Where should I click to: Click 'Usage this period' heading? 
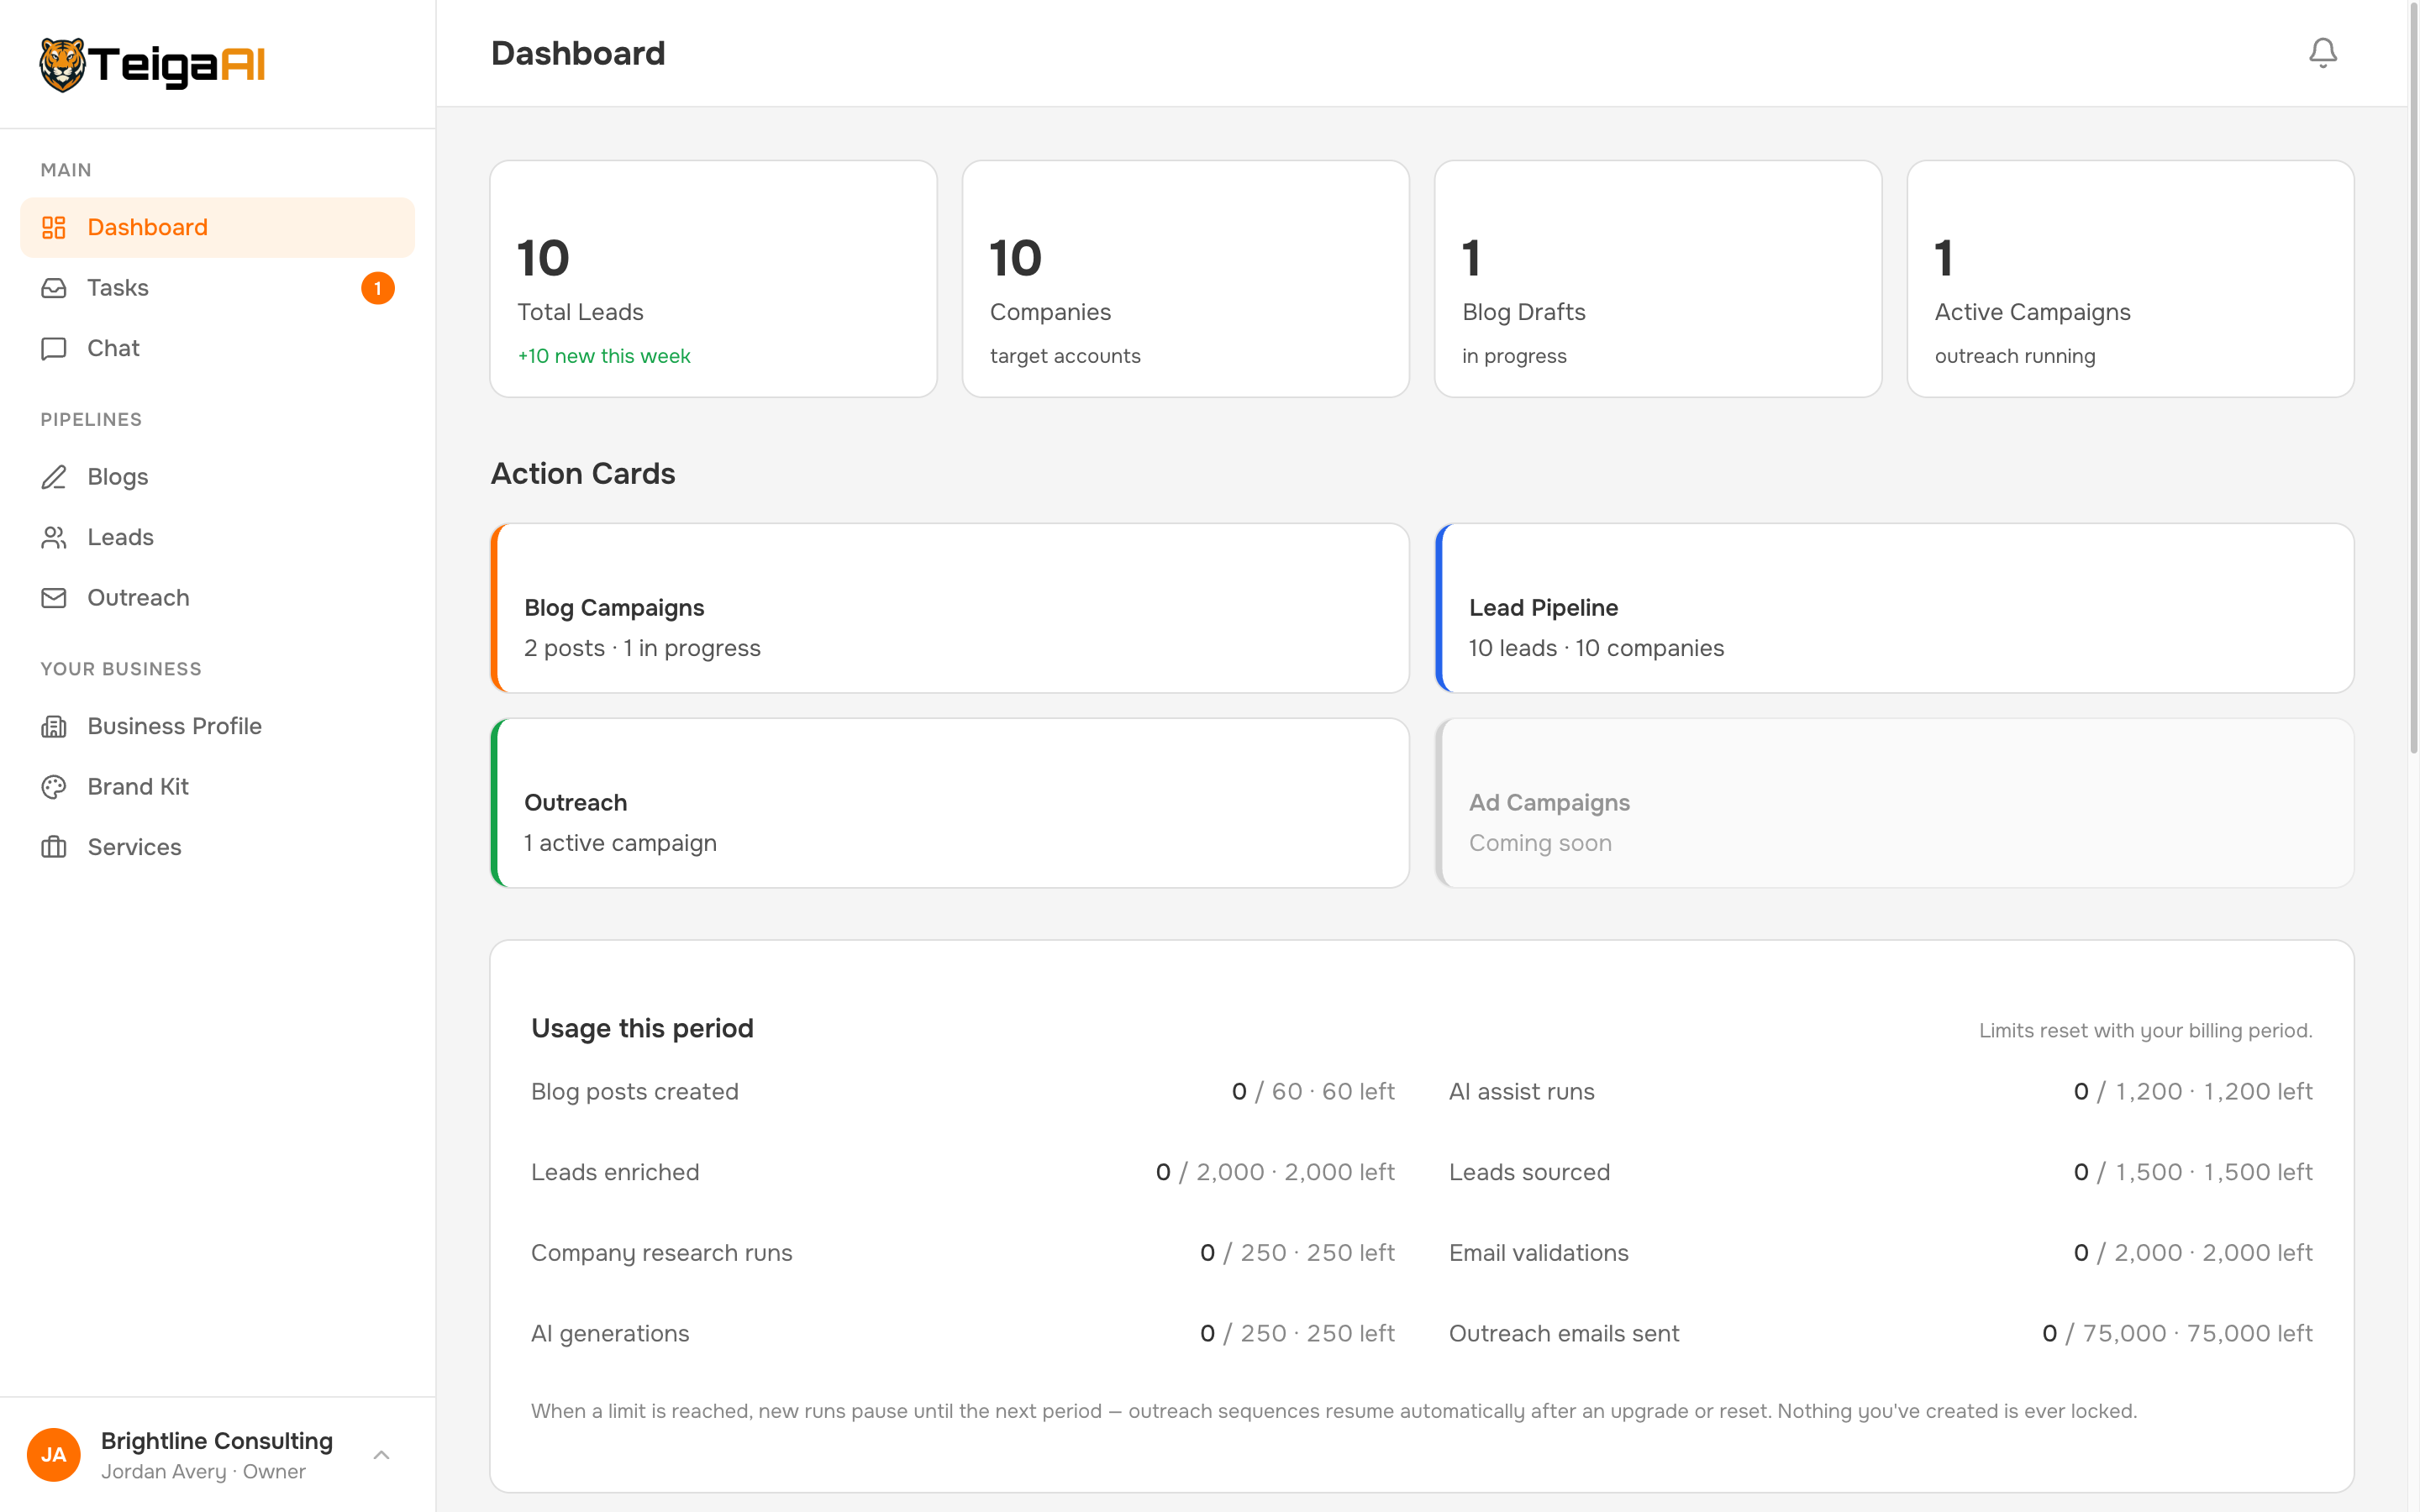642,1028
